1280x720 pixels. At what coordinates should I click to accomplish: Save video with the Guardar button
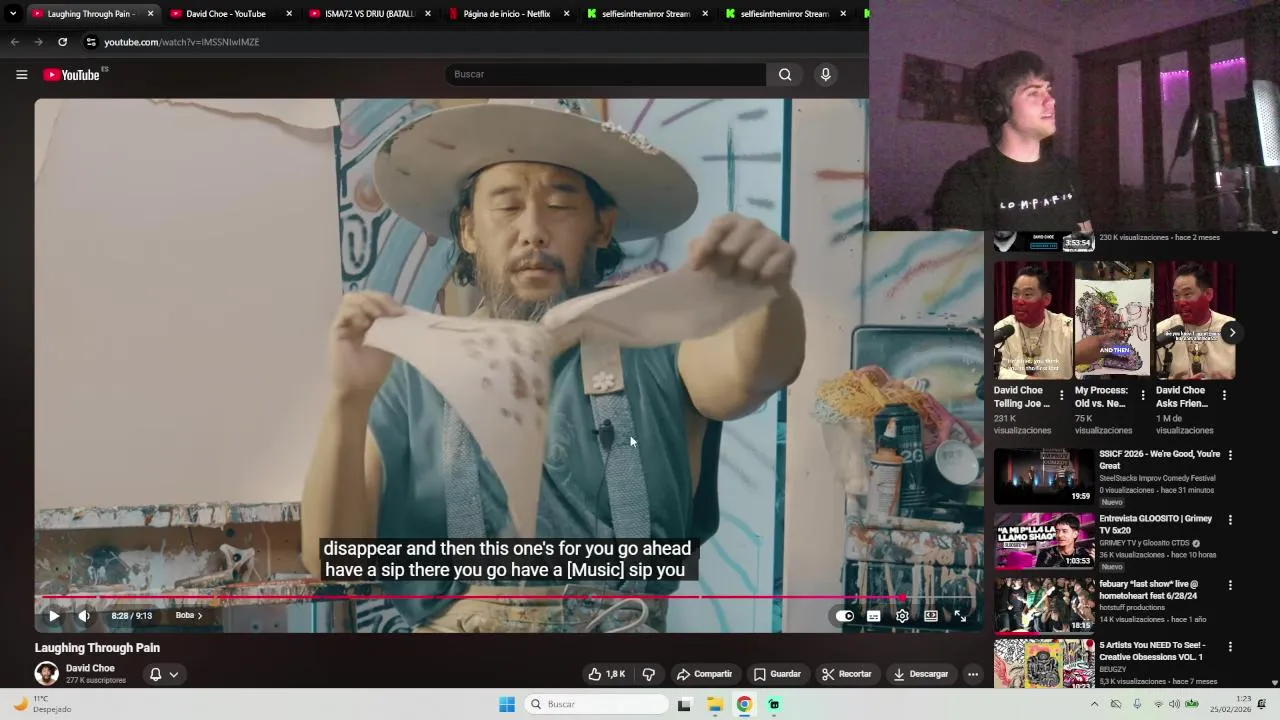coord(777,674)
